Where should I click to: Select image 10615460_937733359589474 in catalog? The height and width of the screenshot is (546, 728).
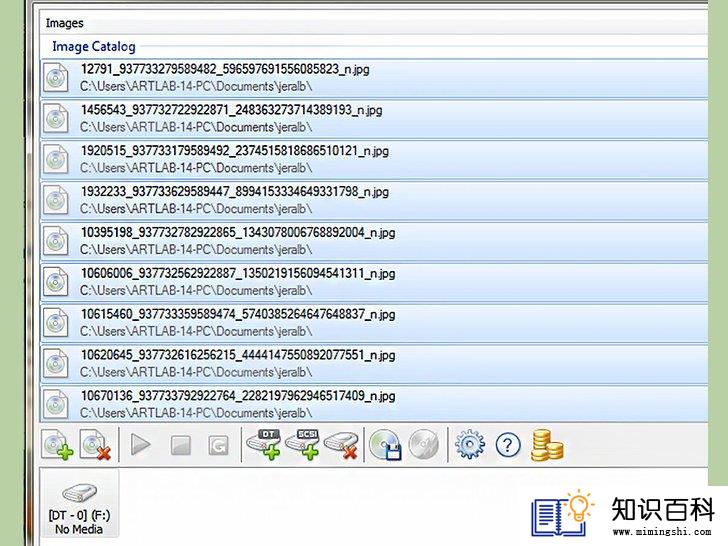coord(374,323)
